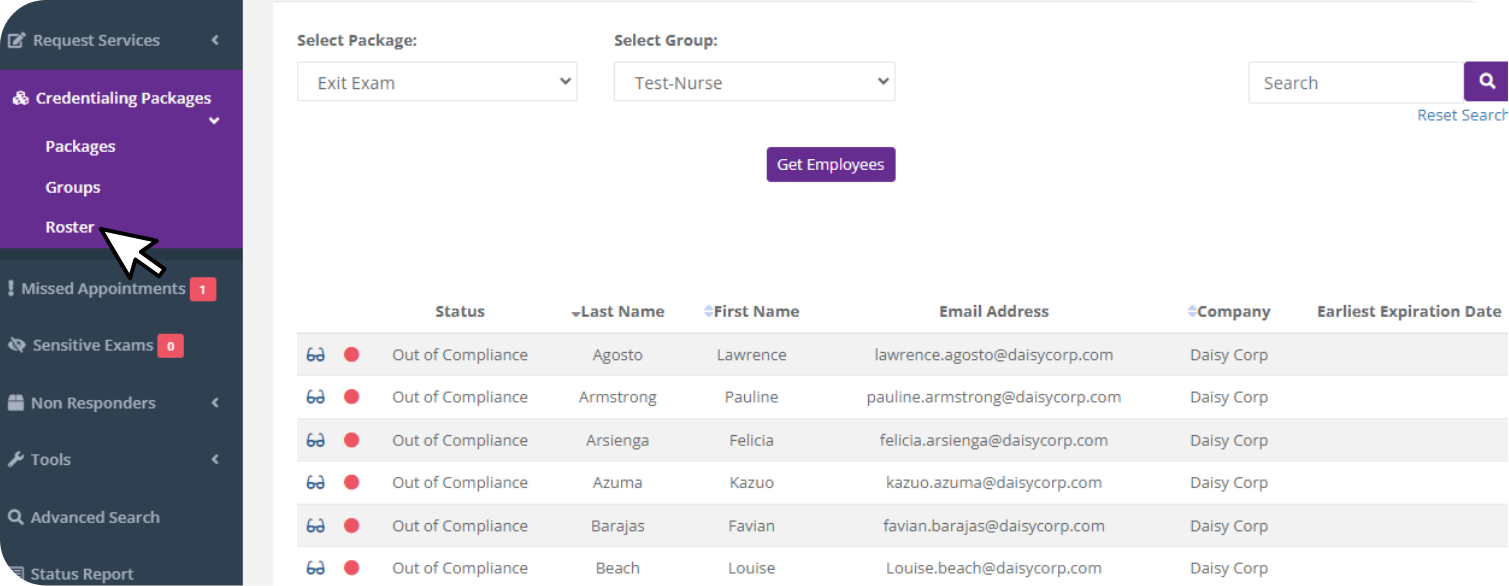View Arsienga's record via glasses icon
The height and width of the screenshot is (586, 1509).
click(316, 440)
